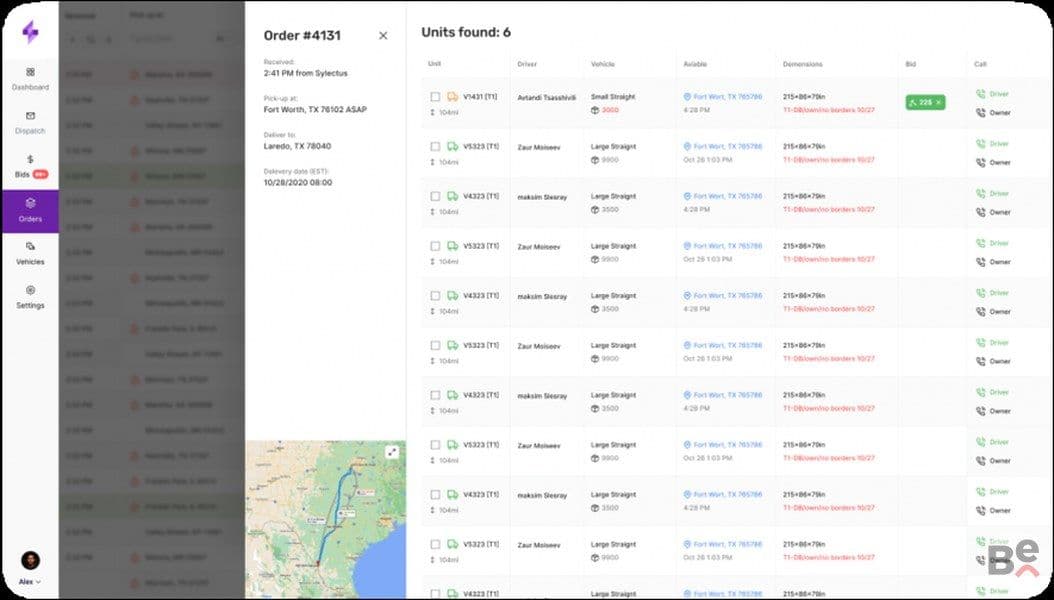Select driver name Avtandi Tsasshvili
This screenshot has height=600, width=1054.
[546, 98]
